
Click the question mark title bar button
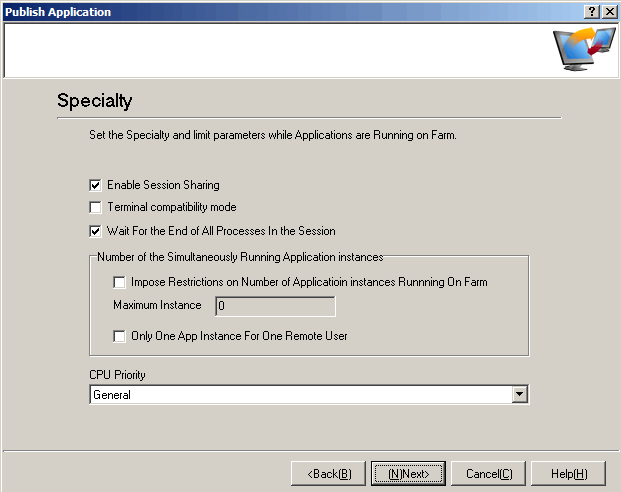click(591, 11)
